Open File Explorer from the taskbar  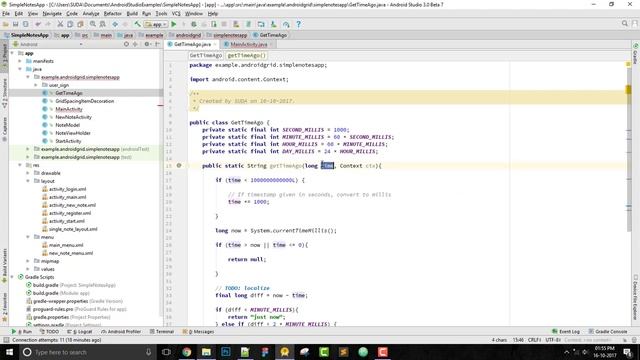206,352
